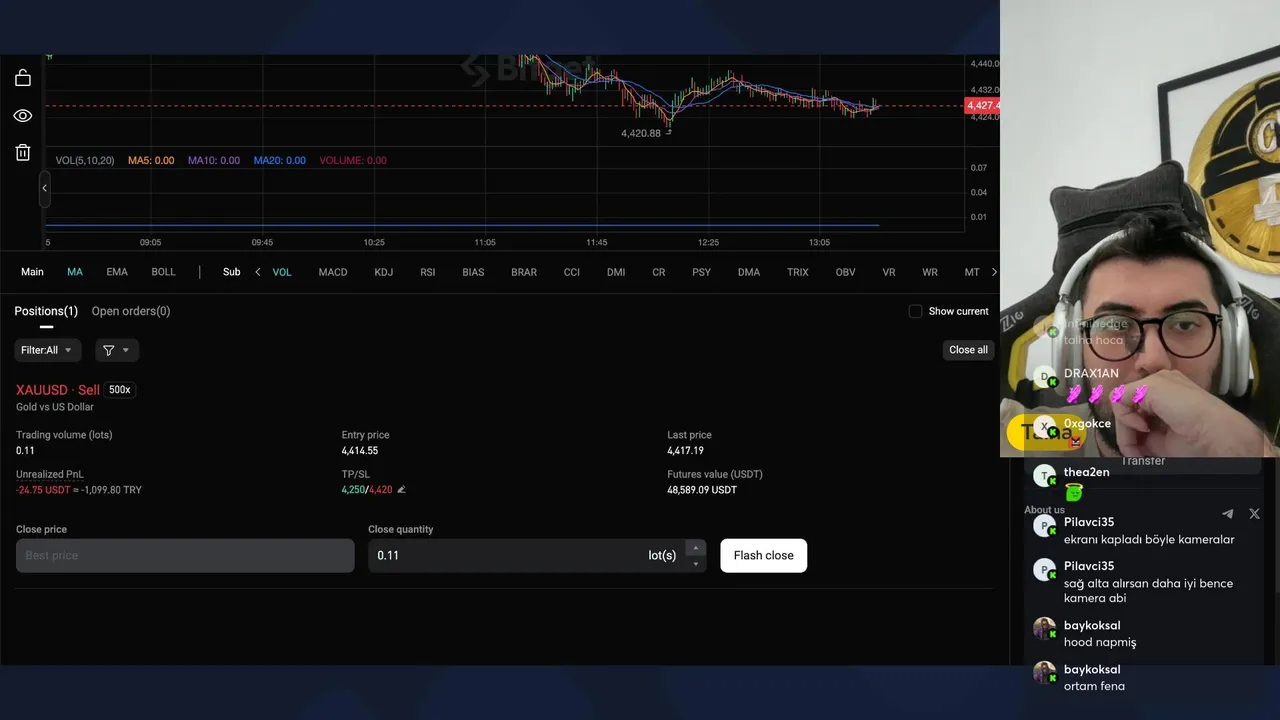
Task: Select the MA indicator
Action: pos(75,272)
